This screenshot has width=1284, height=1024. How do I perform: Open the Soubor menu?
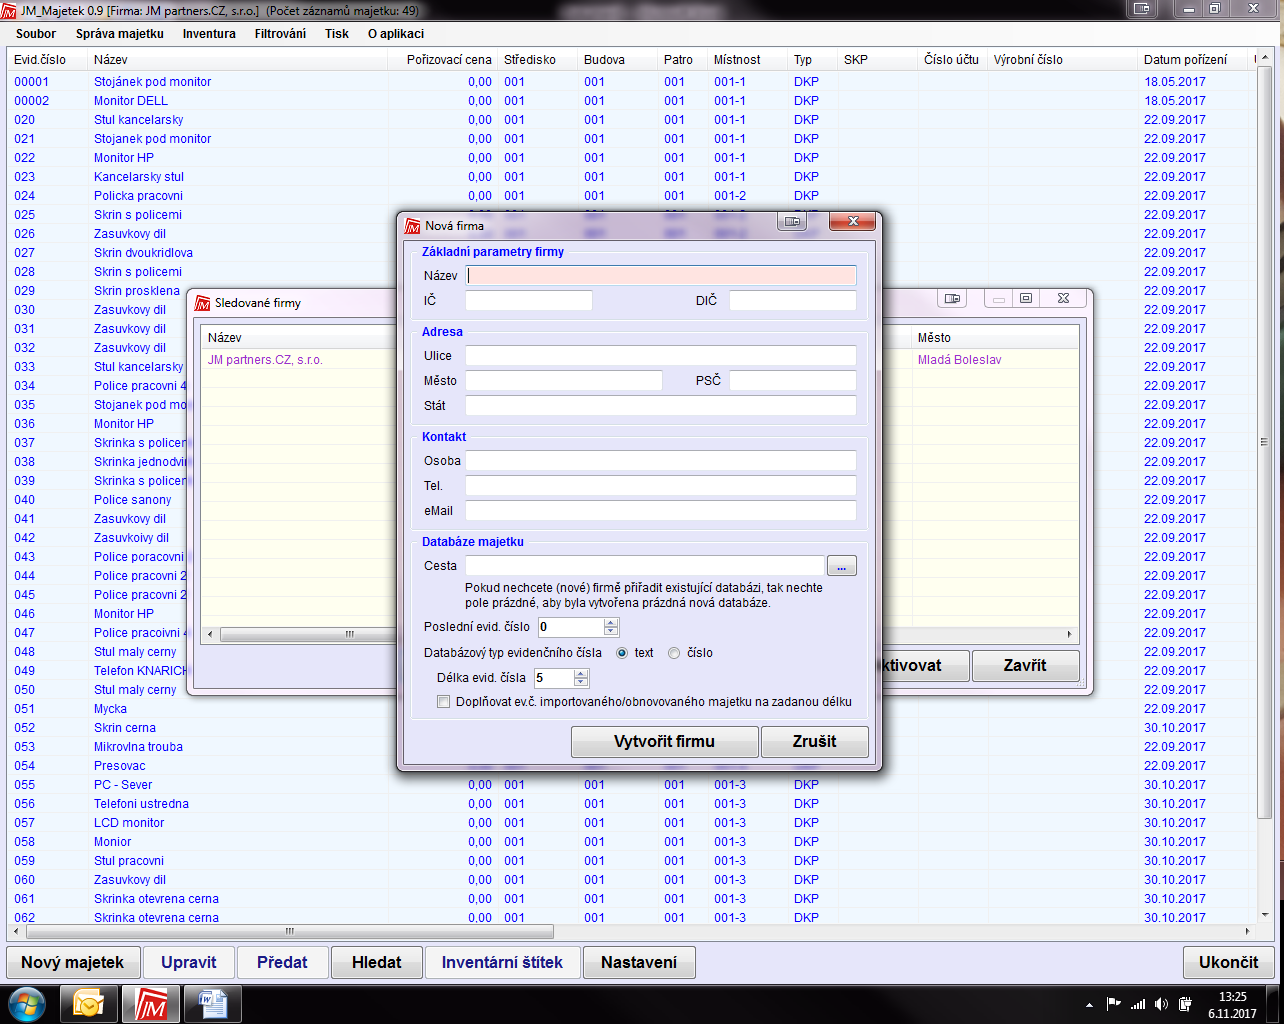pyautogui.click(x=36, y=34)
